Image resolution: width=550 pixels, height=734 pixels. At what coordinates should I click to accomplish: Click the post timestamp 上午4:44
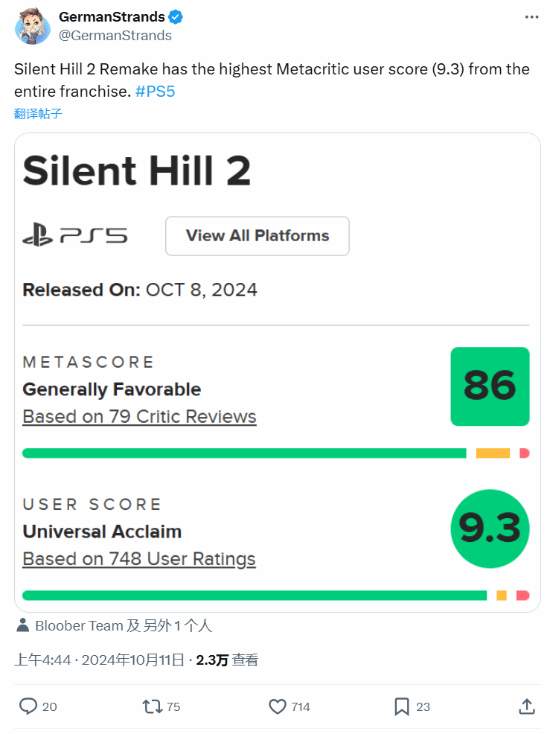[42, 660]
